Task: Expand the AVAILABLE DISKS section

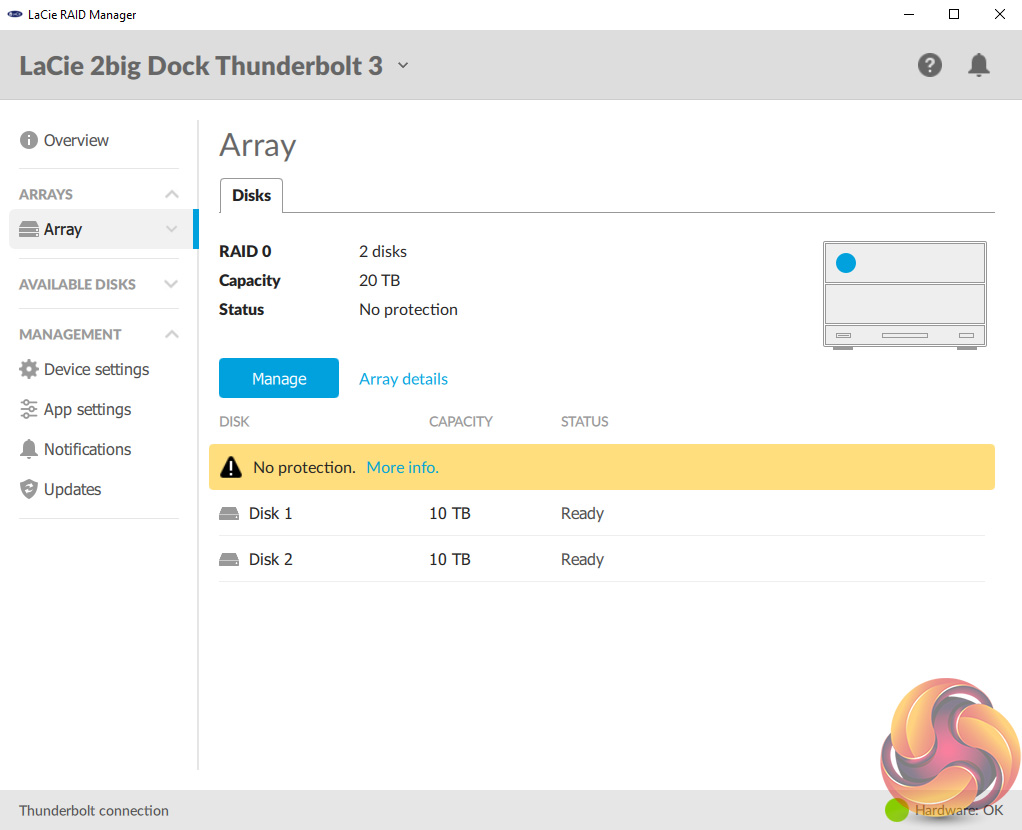Action: pos(171,284)
